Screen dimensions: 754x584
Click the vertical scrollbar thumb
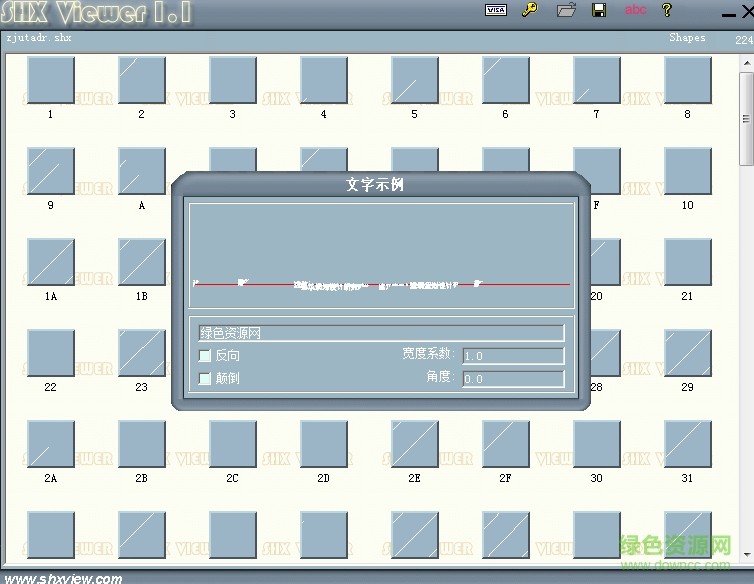(746, 119)
